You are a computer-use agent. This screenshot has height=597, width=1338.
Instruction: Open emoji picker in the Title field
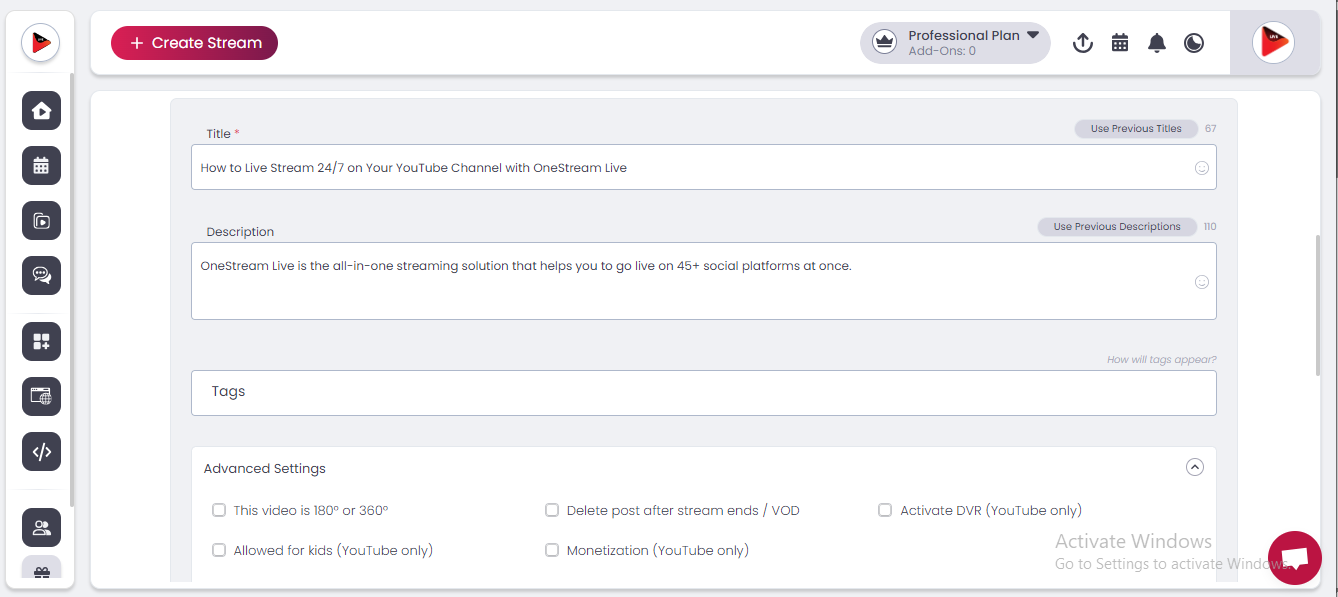(1202, 168)
